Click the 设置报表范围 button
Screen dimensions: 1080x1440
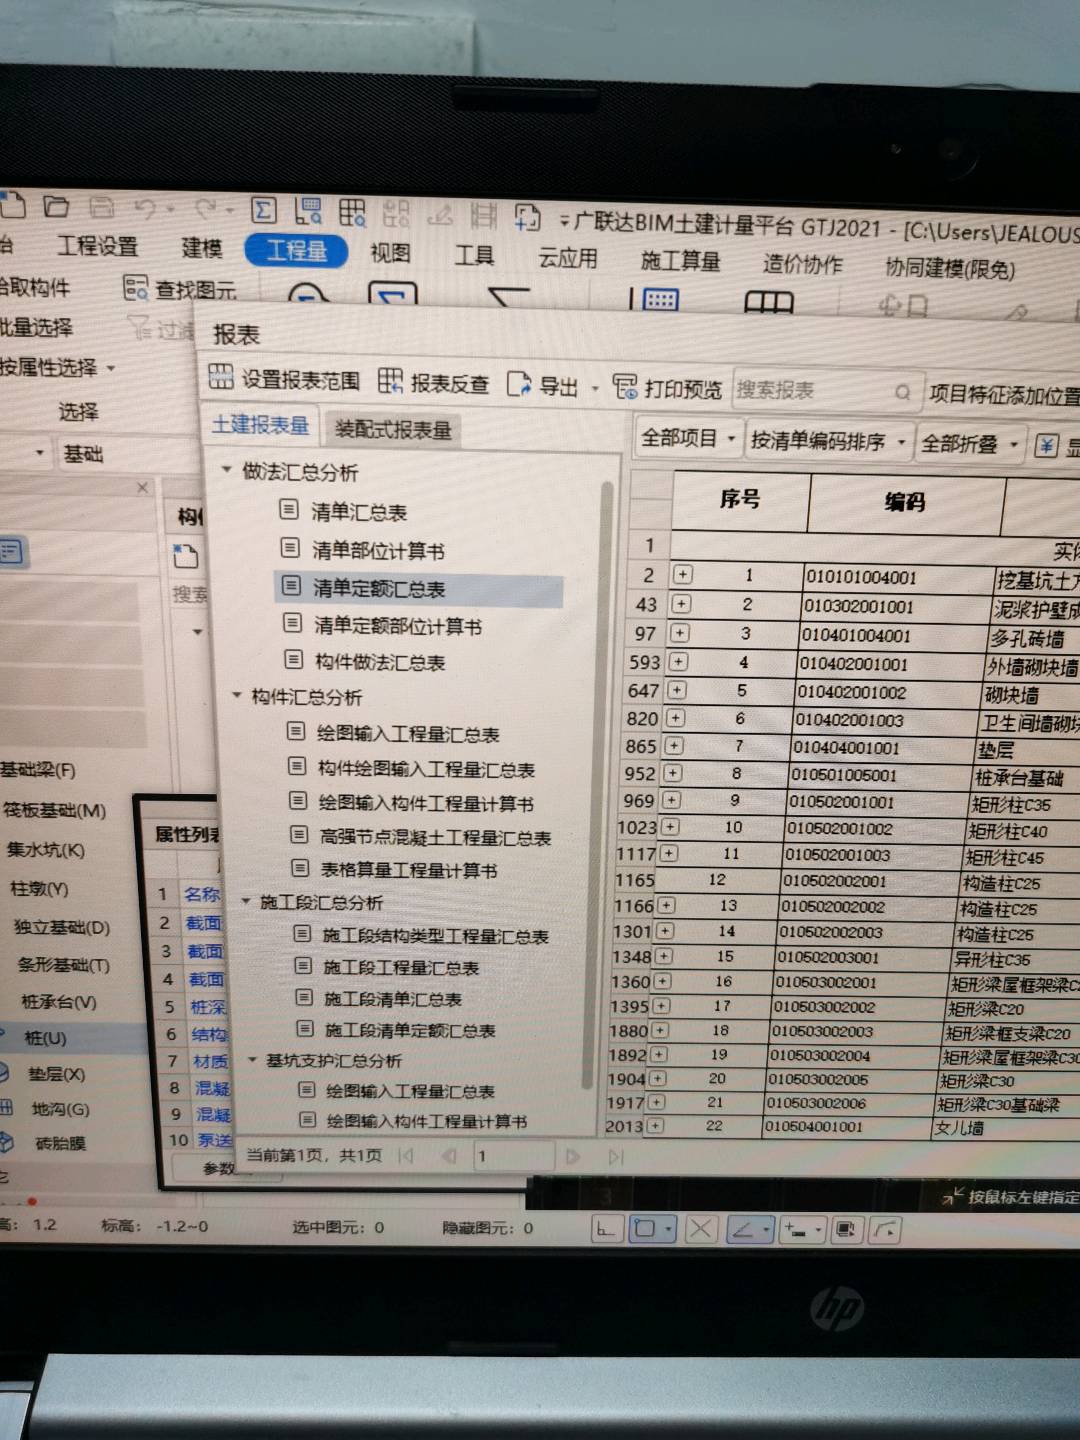click(284, 379)
